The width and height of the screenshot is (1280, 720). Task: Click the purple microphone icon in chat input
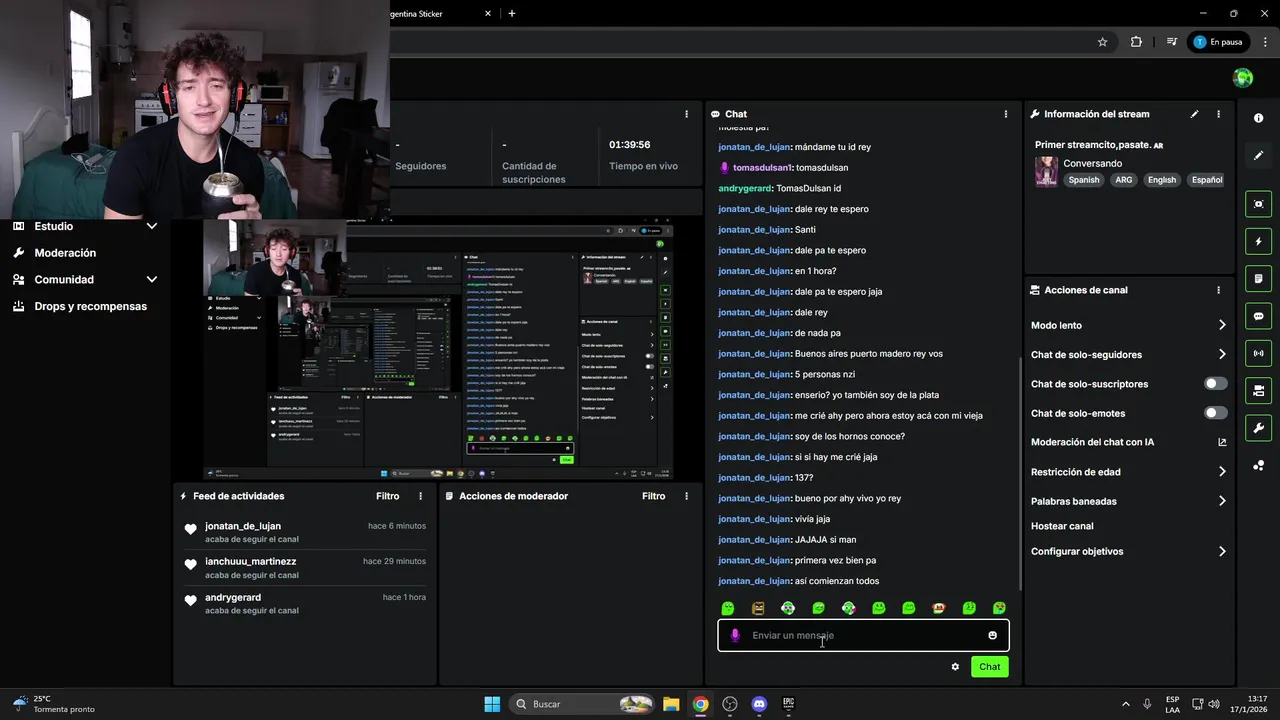(x=735, y=635)
